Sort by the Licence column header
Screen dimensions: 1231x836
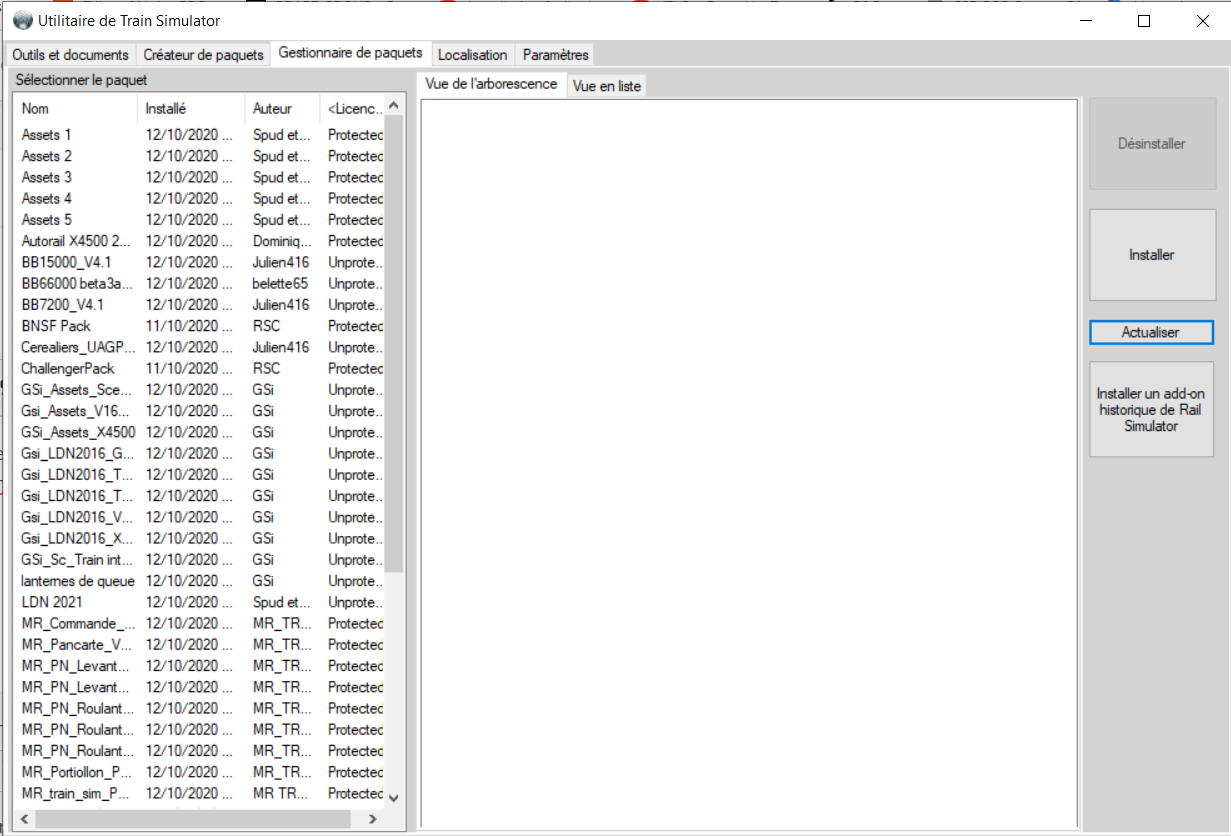[x=352, y=109]
